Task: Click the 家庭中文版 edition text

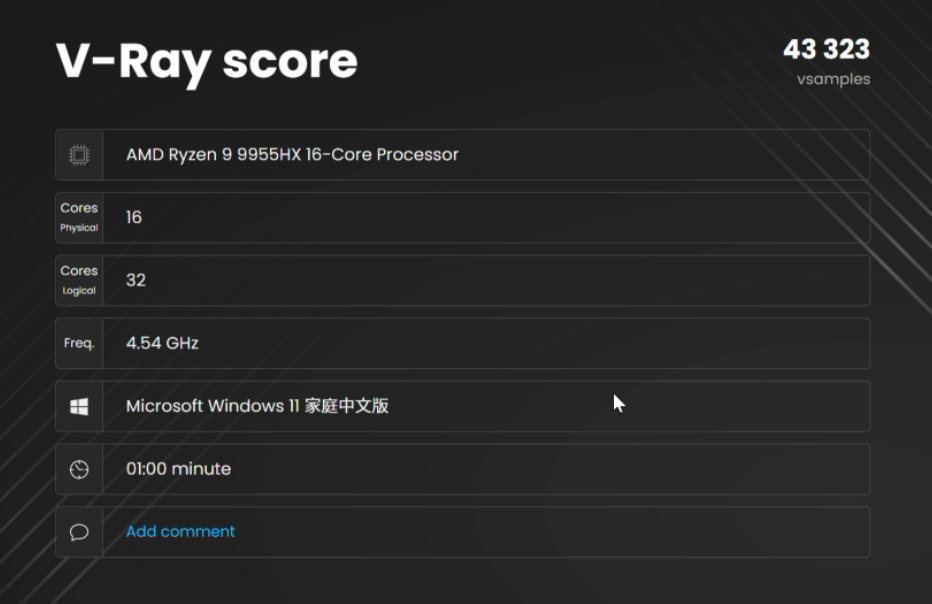Action: [346, 406]
